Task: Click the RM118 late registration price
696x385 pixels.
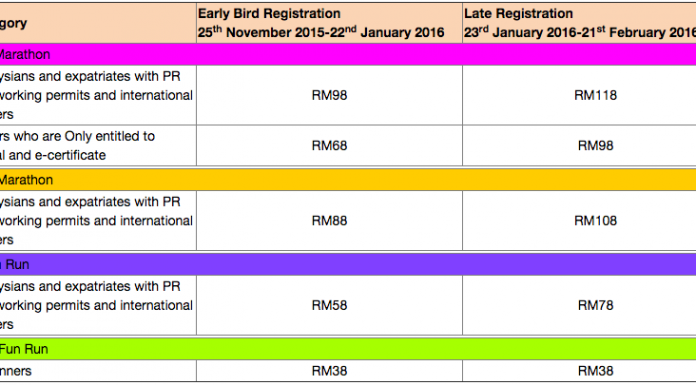Action: coord(595,95)
